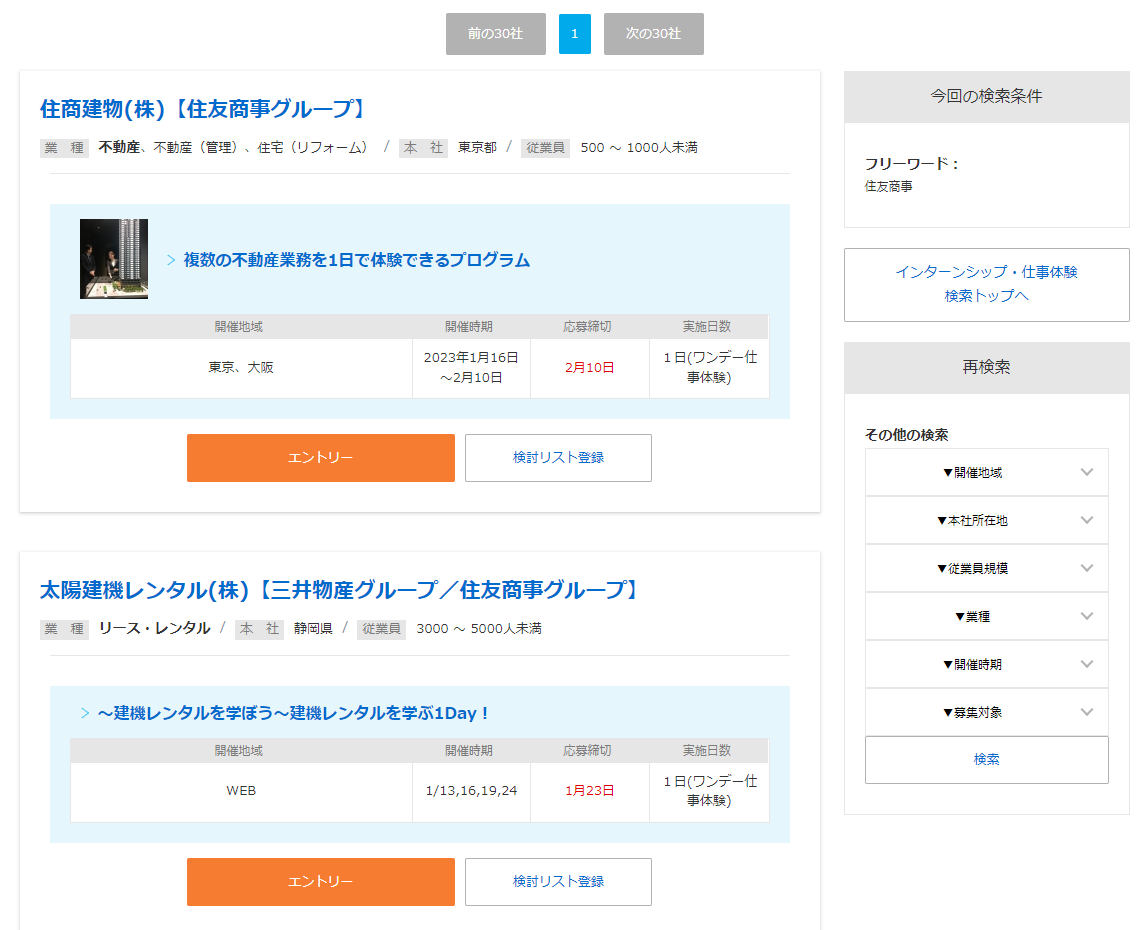Expand the 募集対象 search filter
Screen dimensions: 1147x930
pyautogui.click(x=986, y=712)
